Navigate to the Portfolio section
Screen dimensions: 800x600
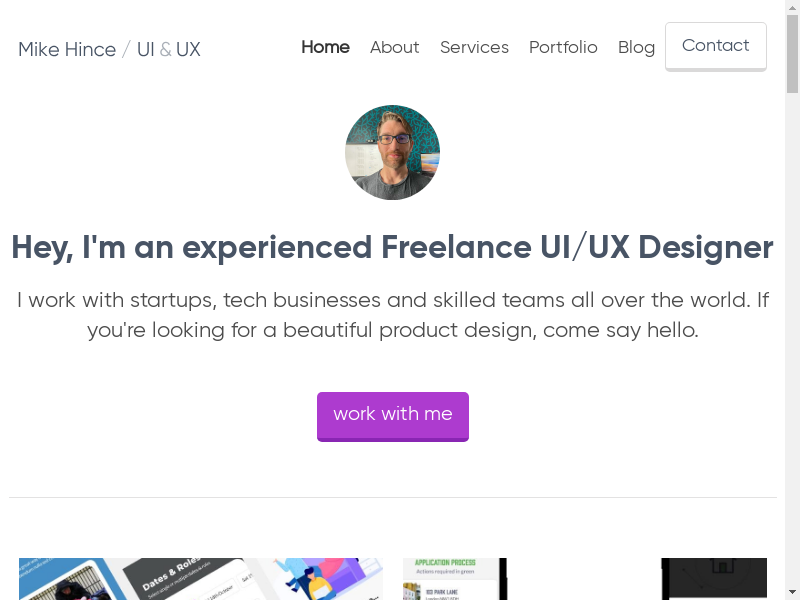563,47
